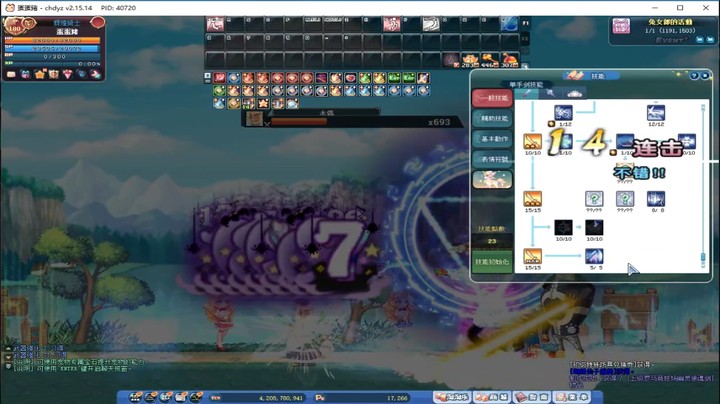Select the orange sword skill at 10/10
Image resolution: width=720 pixels, height=404 pixels.
click(533, 141)
